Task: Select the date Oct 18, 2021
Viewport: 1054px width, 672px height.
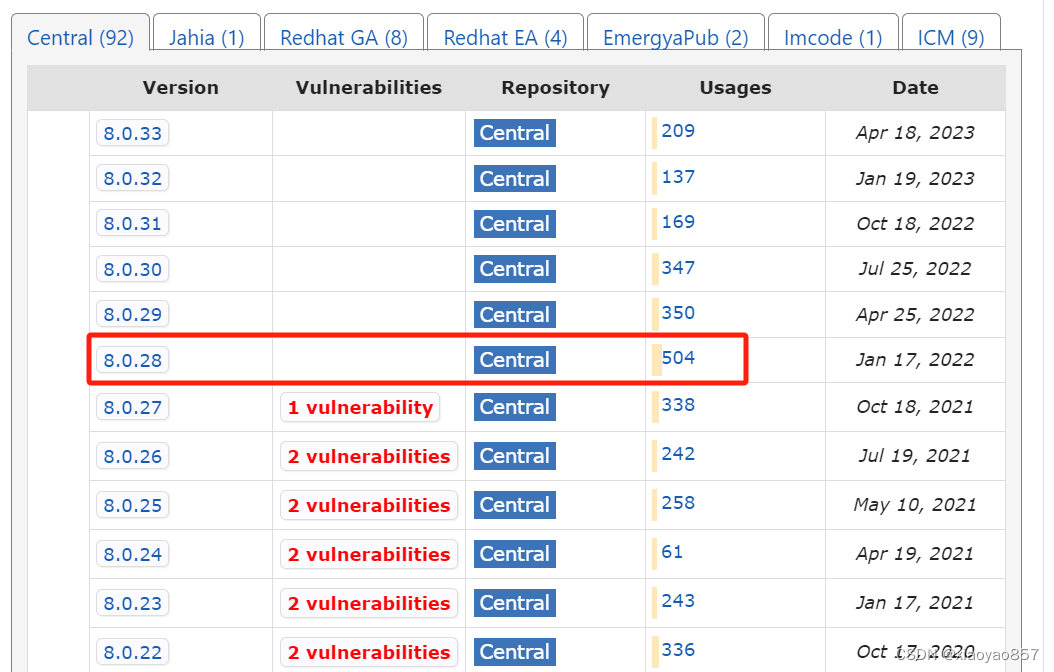Action: tap(916, 407)
